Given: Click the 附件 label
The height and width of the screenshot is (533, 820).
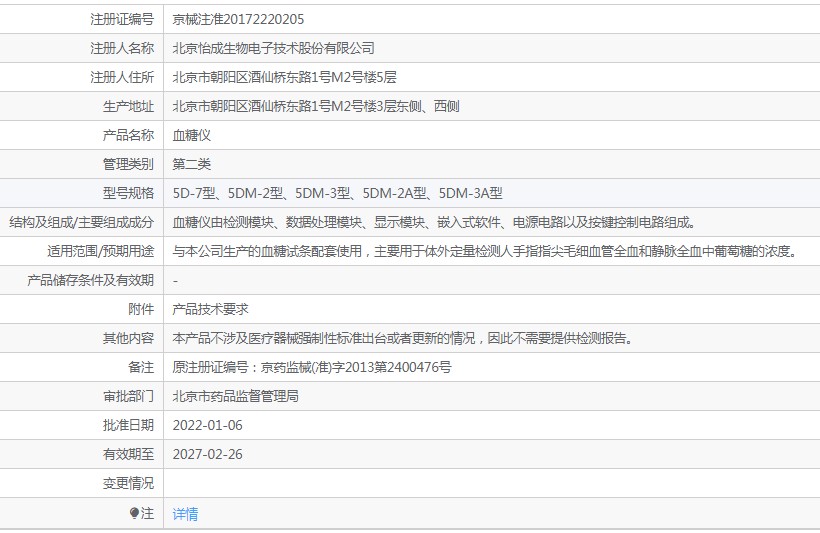Looking at the screenshot, I should (141, 310).
